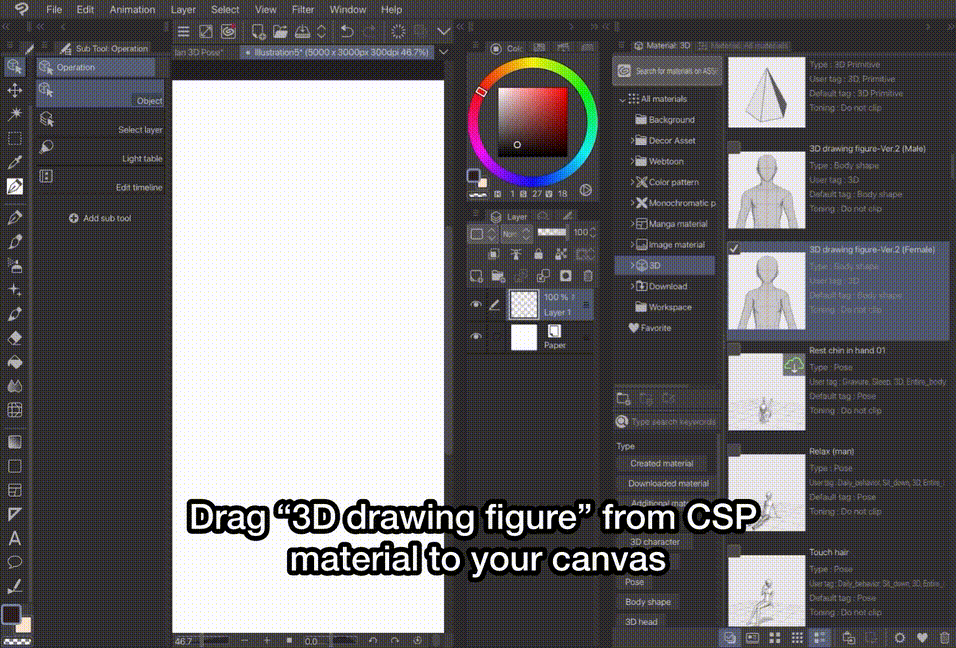Expand the 3D material folder
956x648 pixels.
click(632, 265)
